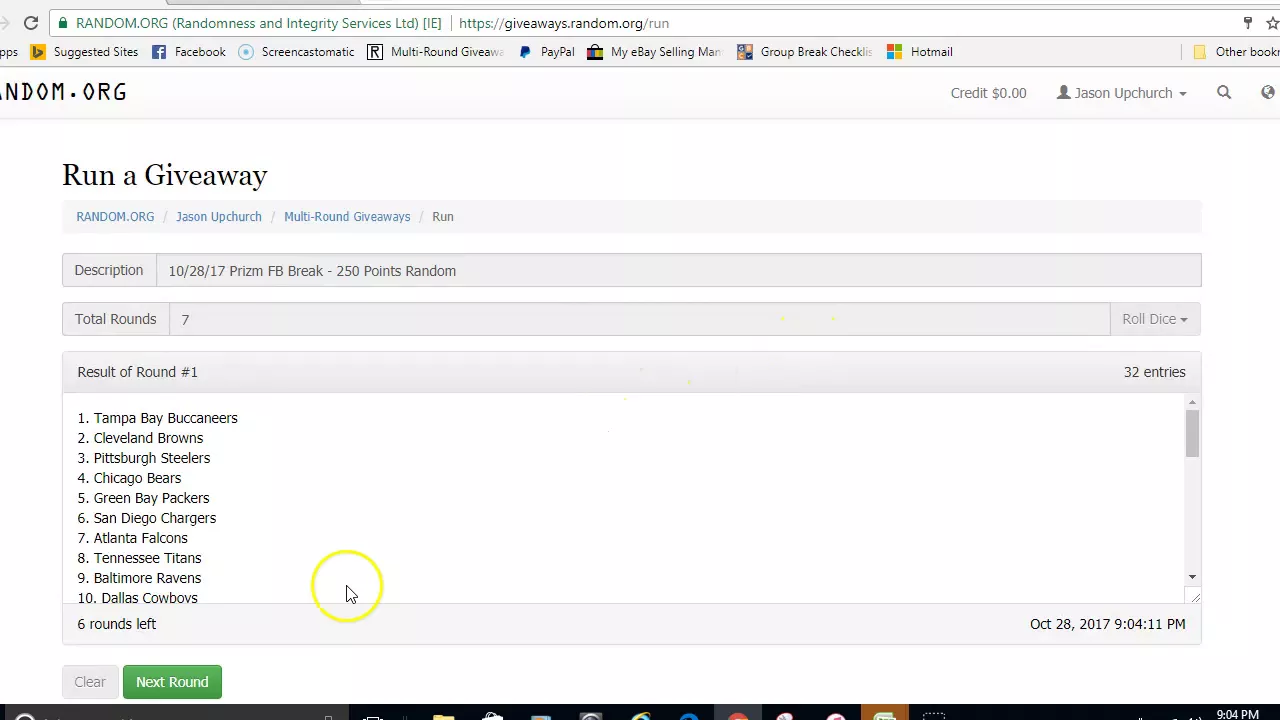The image size is (1280, 720).
Task: Click the green Next Round button
Action: click(172, 682)
